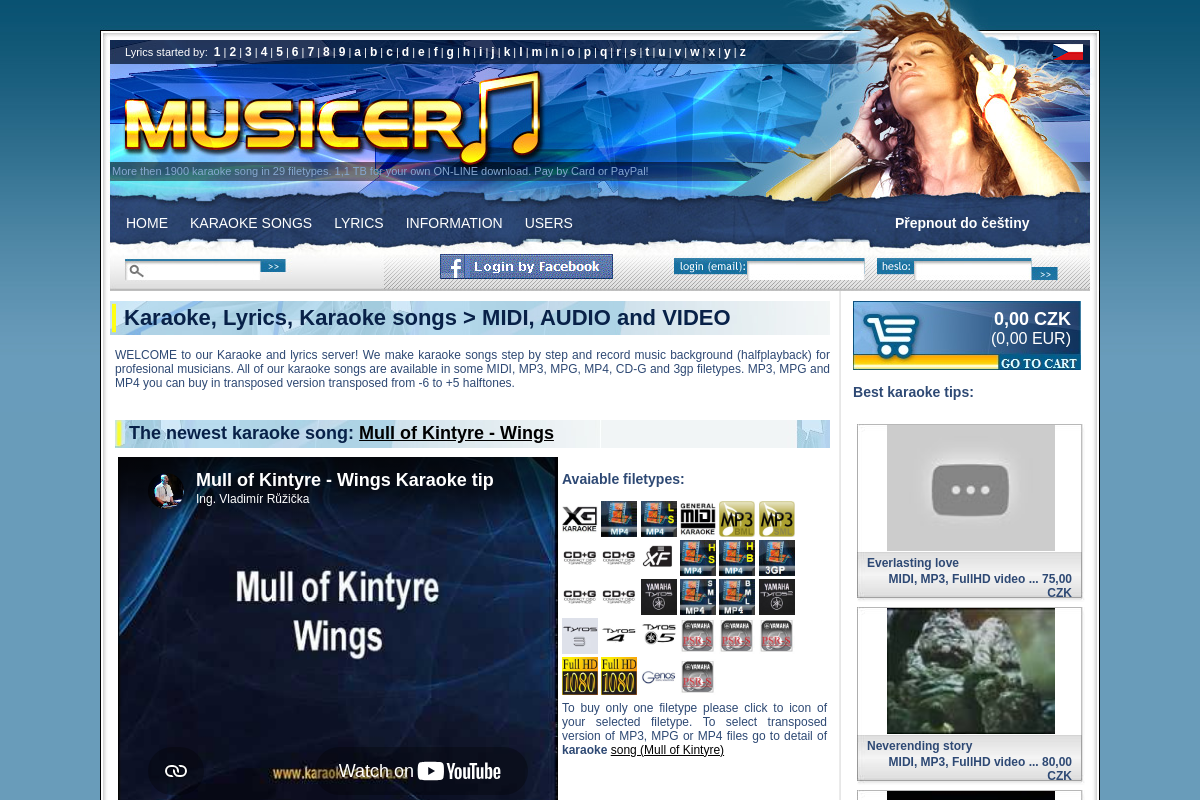Click Watch on YouTube

[420, 771]
